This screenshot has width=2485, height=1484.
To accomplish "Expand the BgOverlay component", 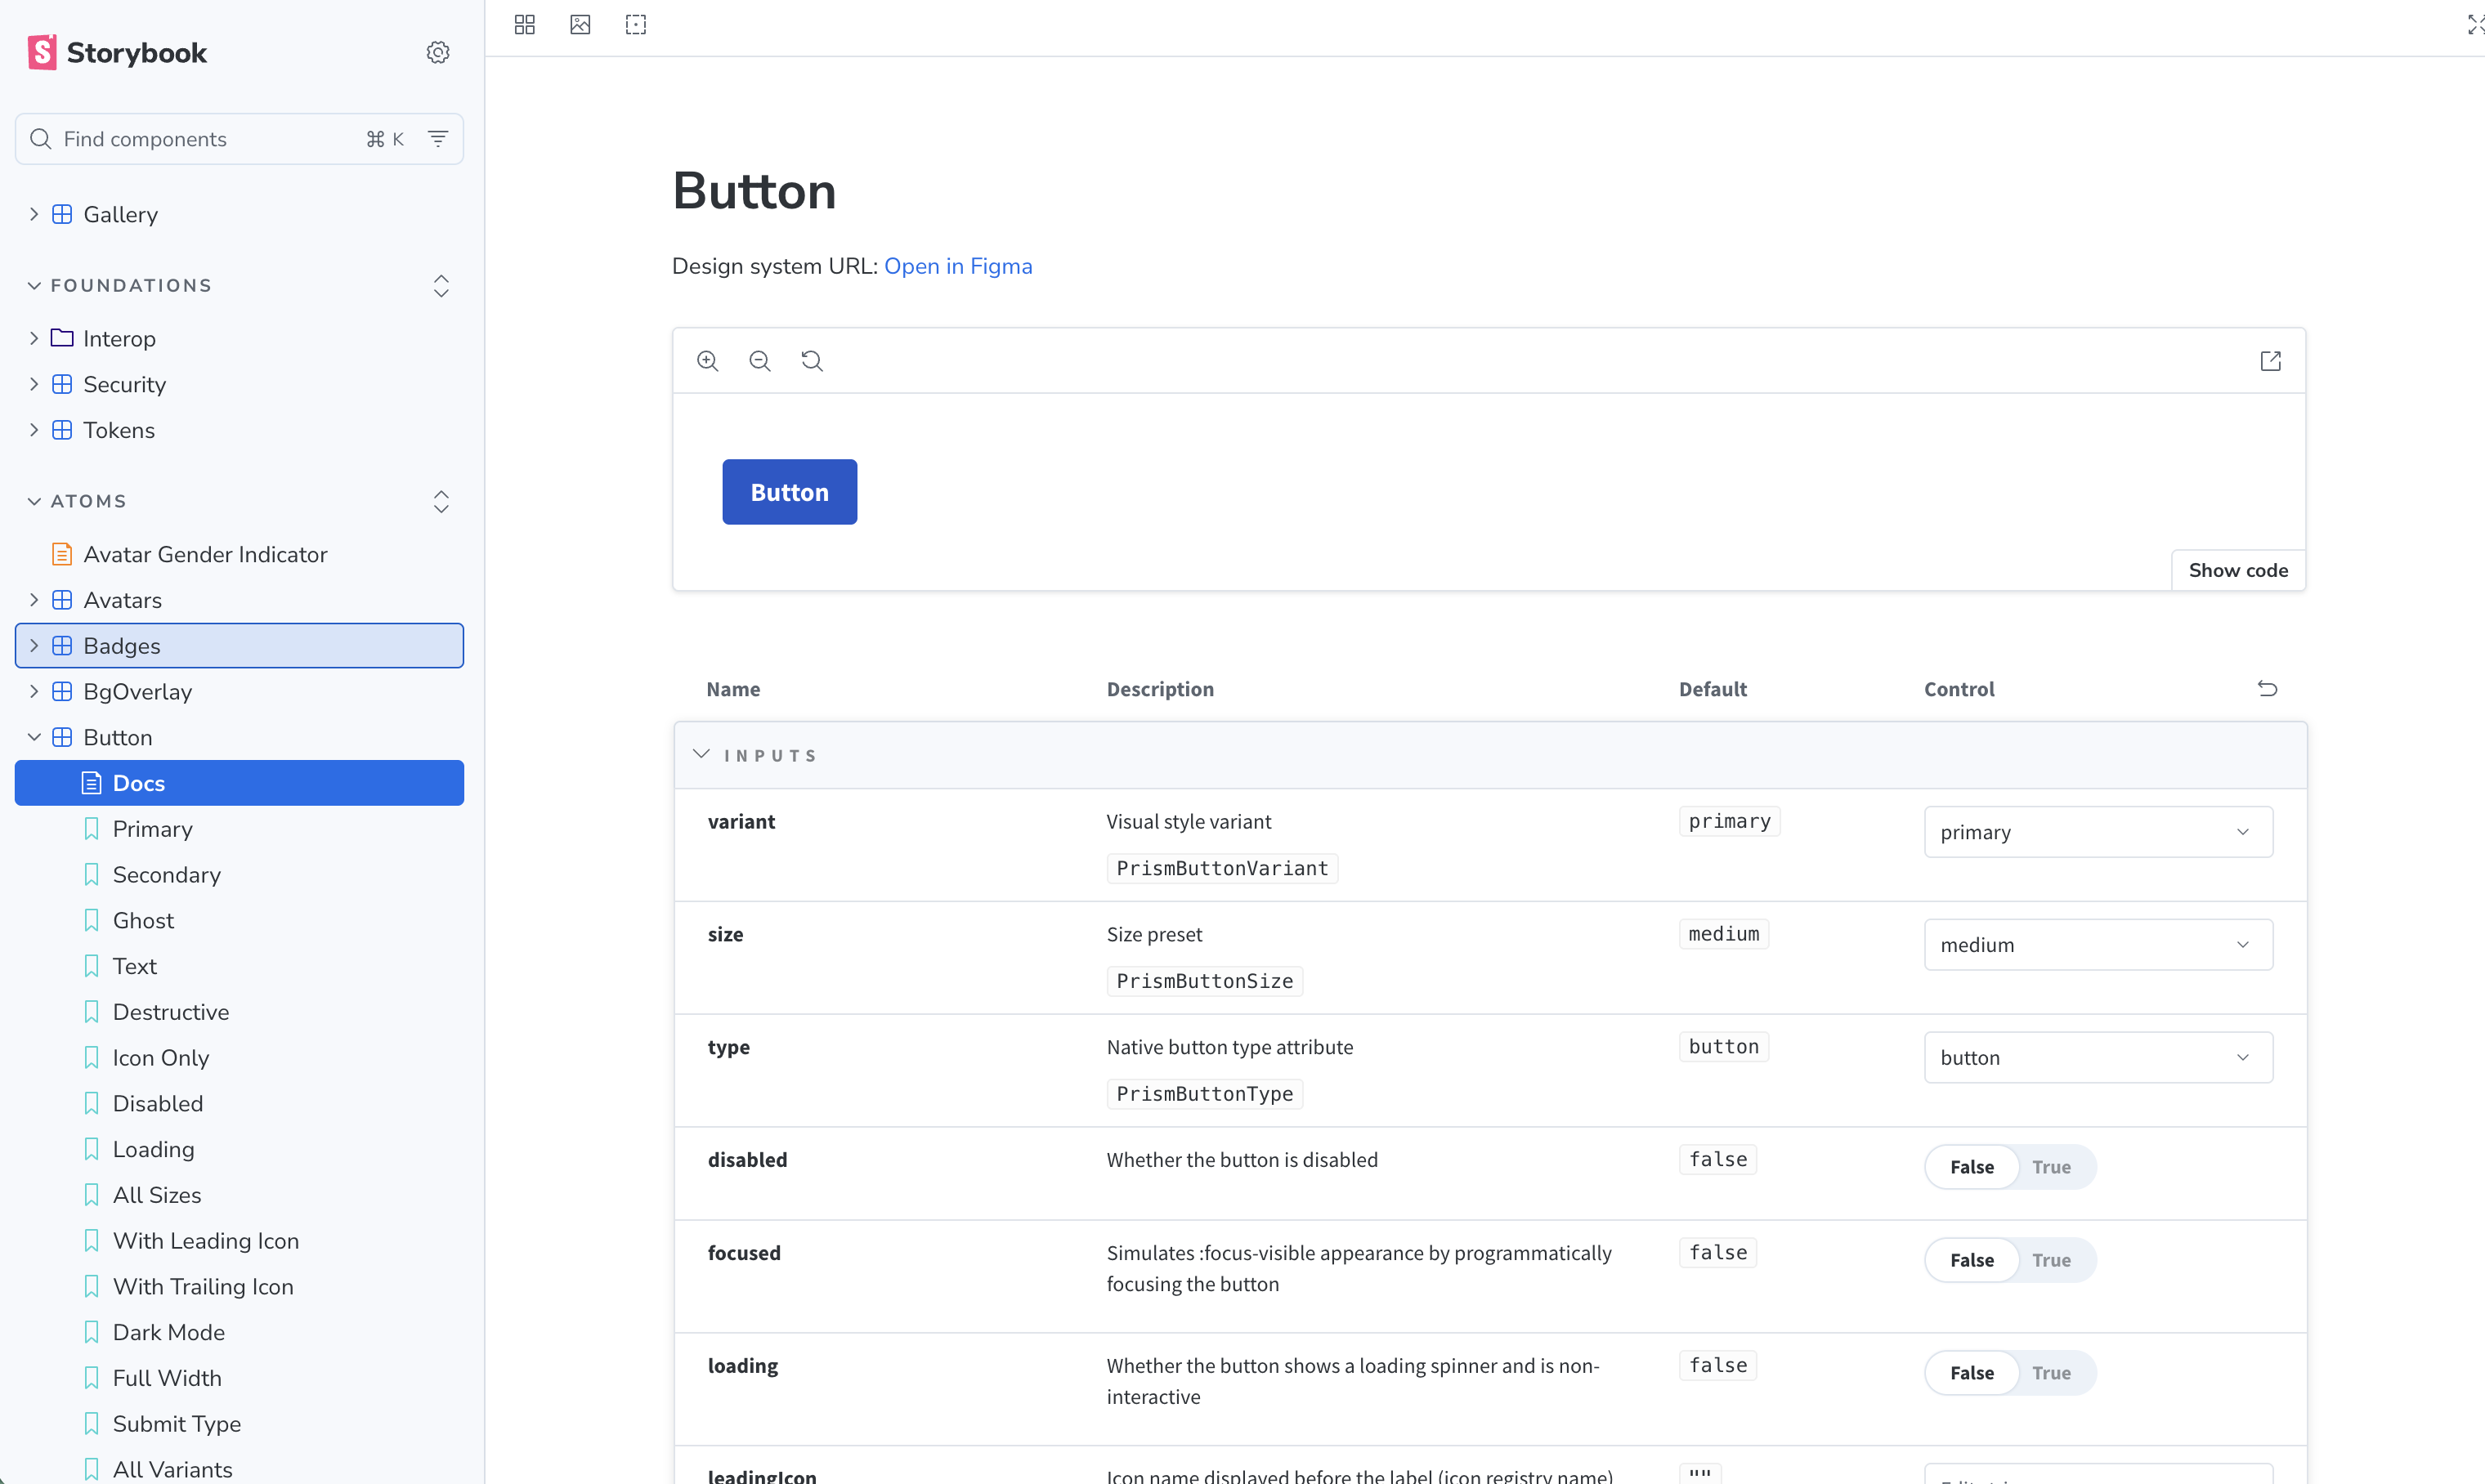I will click(x=239, y=692).
